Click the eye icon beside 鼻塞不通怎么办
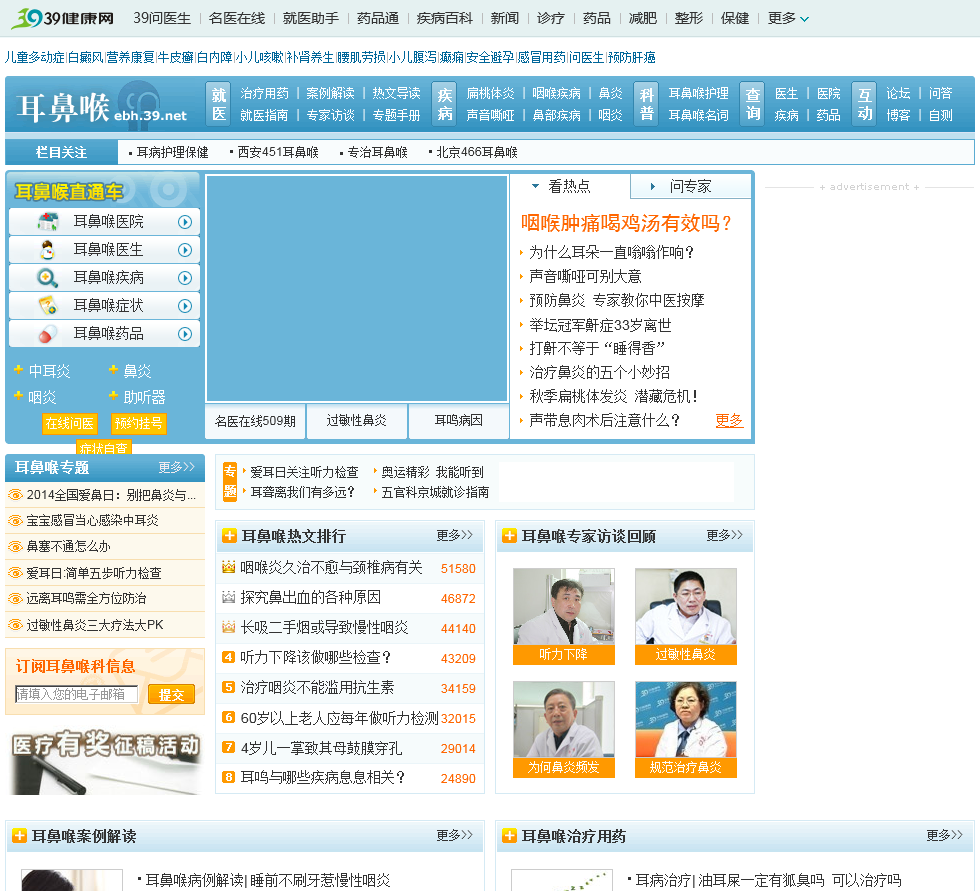The width and height of the screenshot is (980, 891). click(x=15, y=547)
